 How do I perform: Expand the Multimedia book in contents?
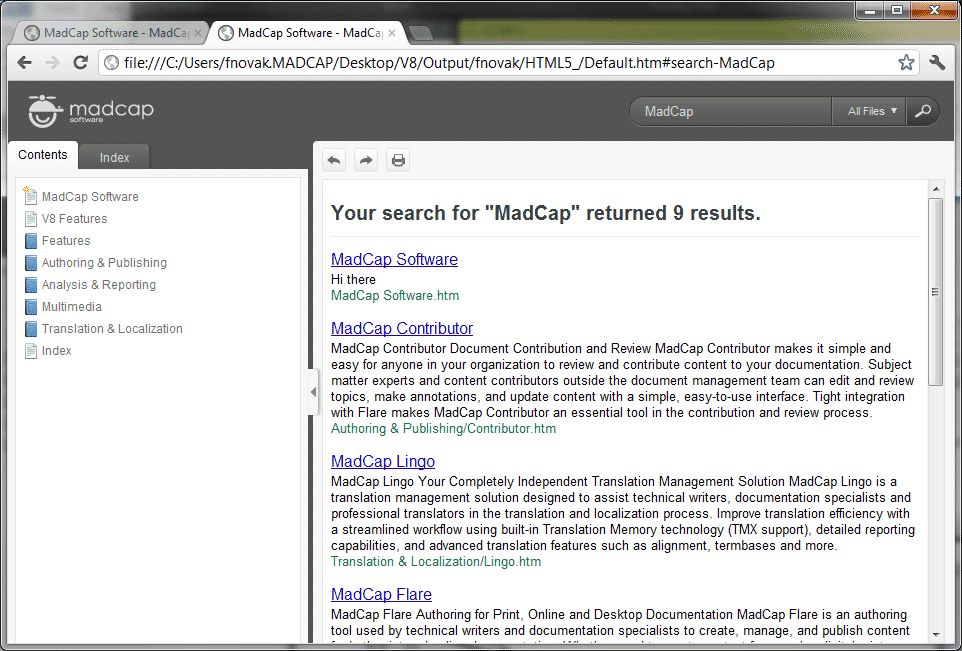(x=72, y=307)
